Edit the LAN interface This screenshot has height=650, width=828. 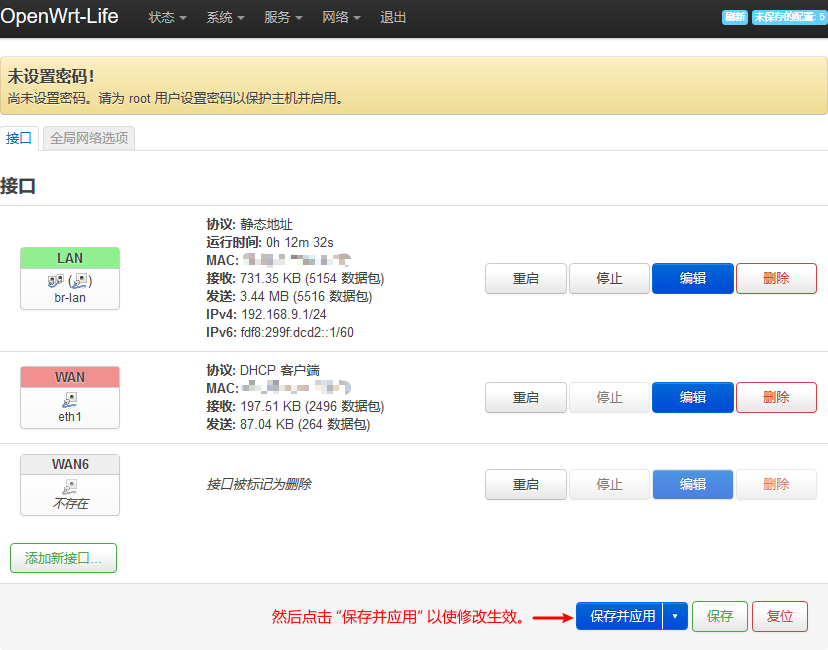(692, 279)
